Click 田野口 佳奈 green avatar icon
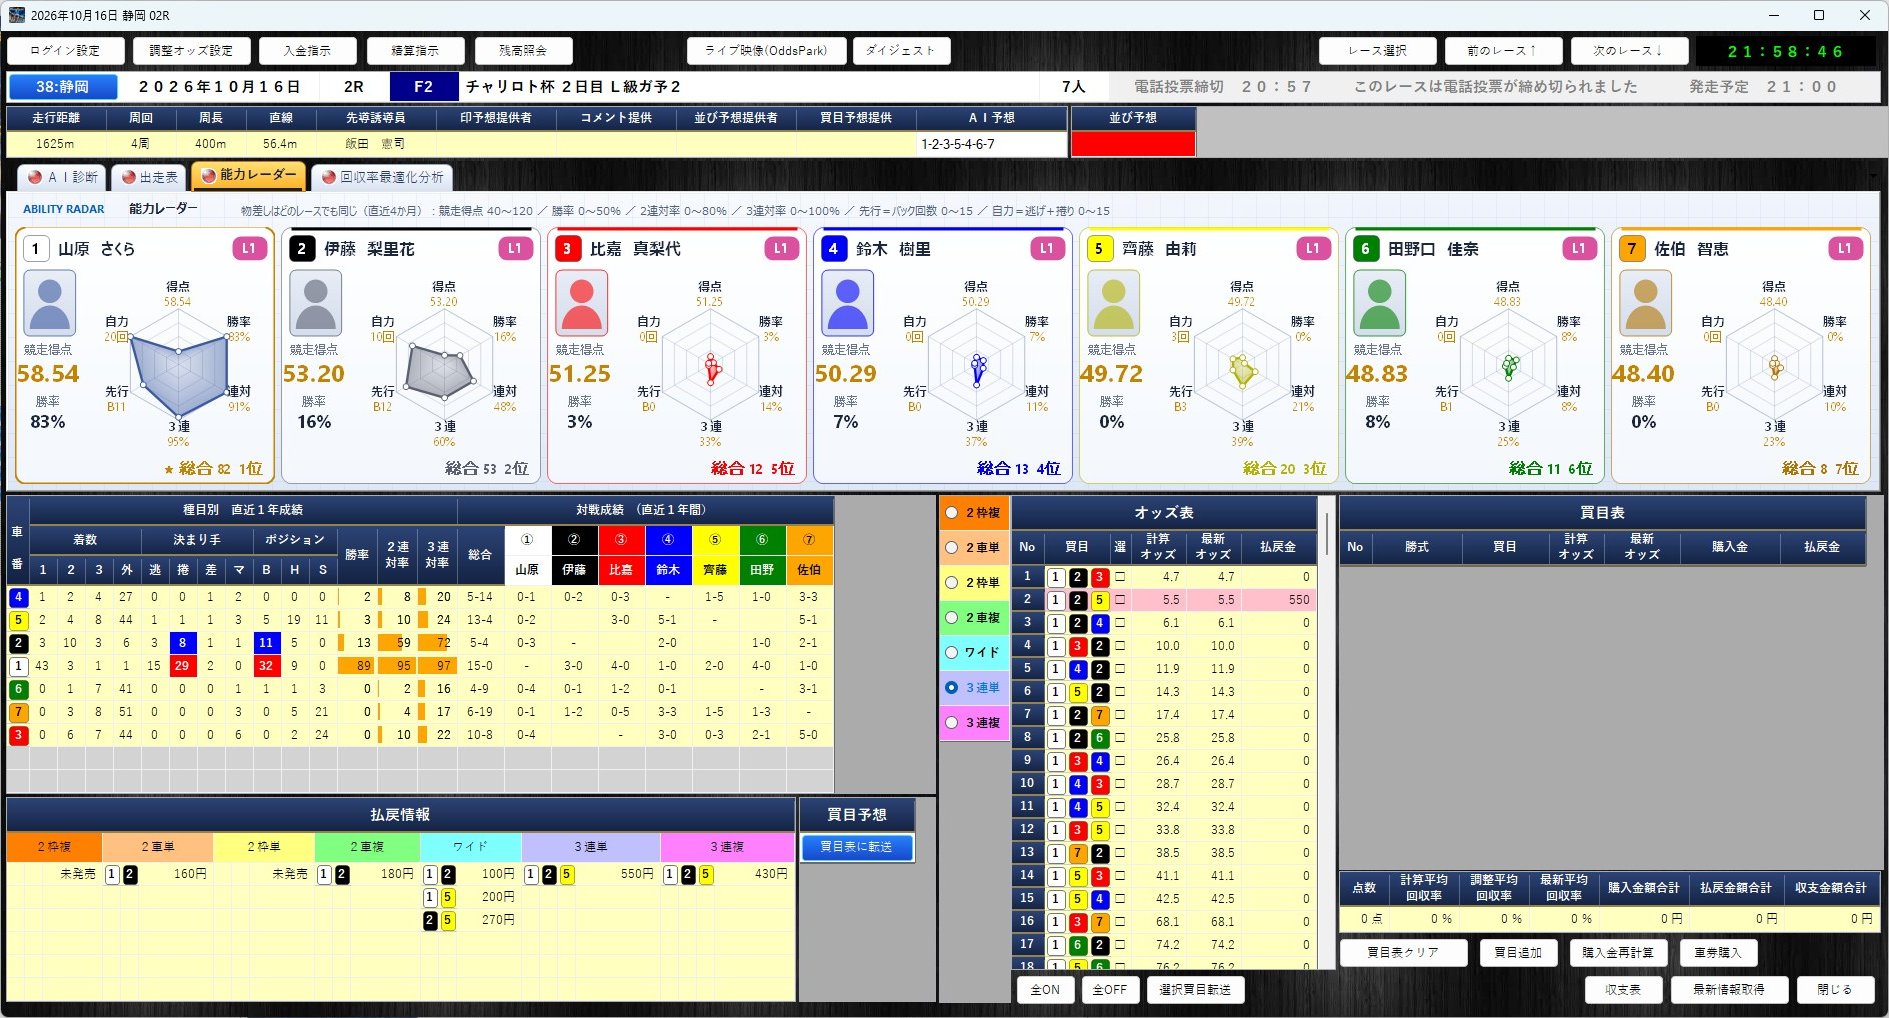This screenshot has width=1889, height=1018. 1379,303
